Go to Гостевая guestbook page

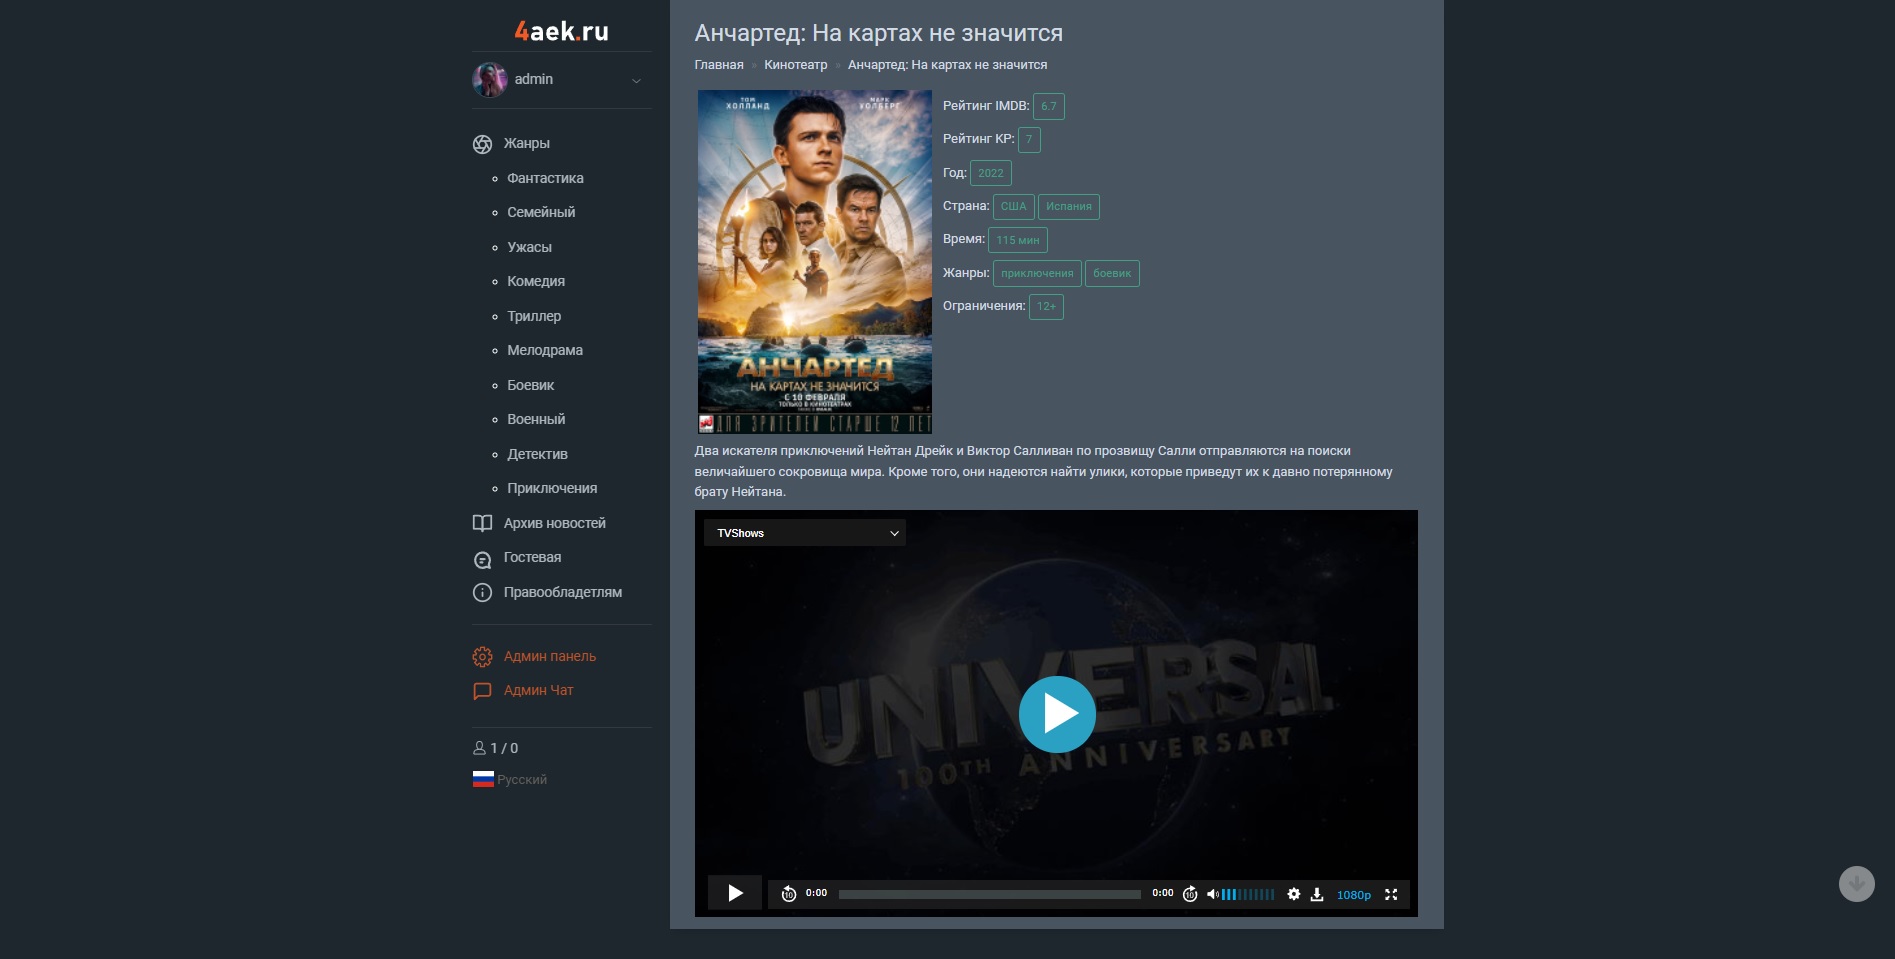532,557
